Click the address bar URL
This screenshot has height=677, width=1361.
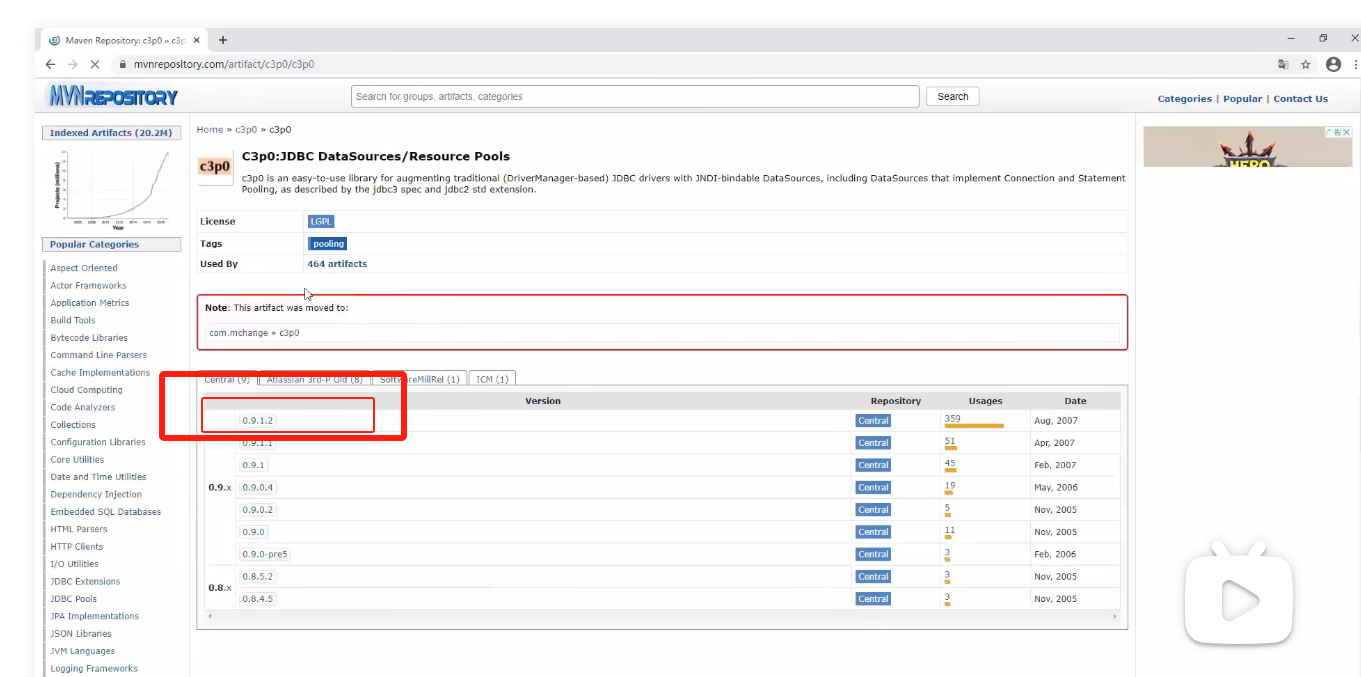coord(224,64)
